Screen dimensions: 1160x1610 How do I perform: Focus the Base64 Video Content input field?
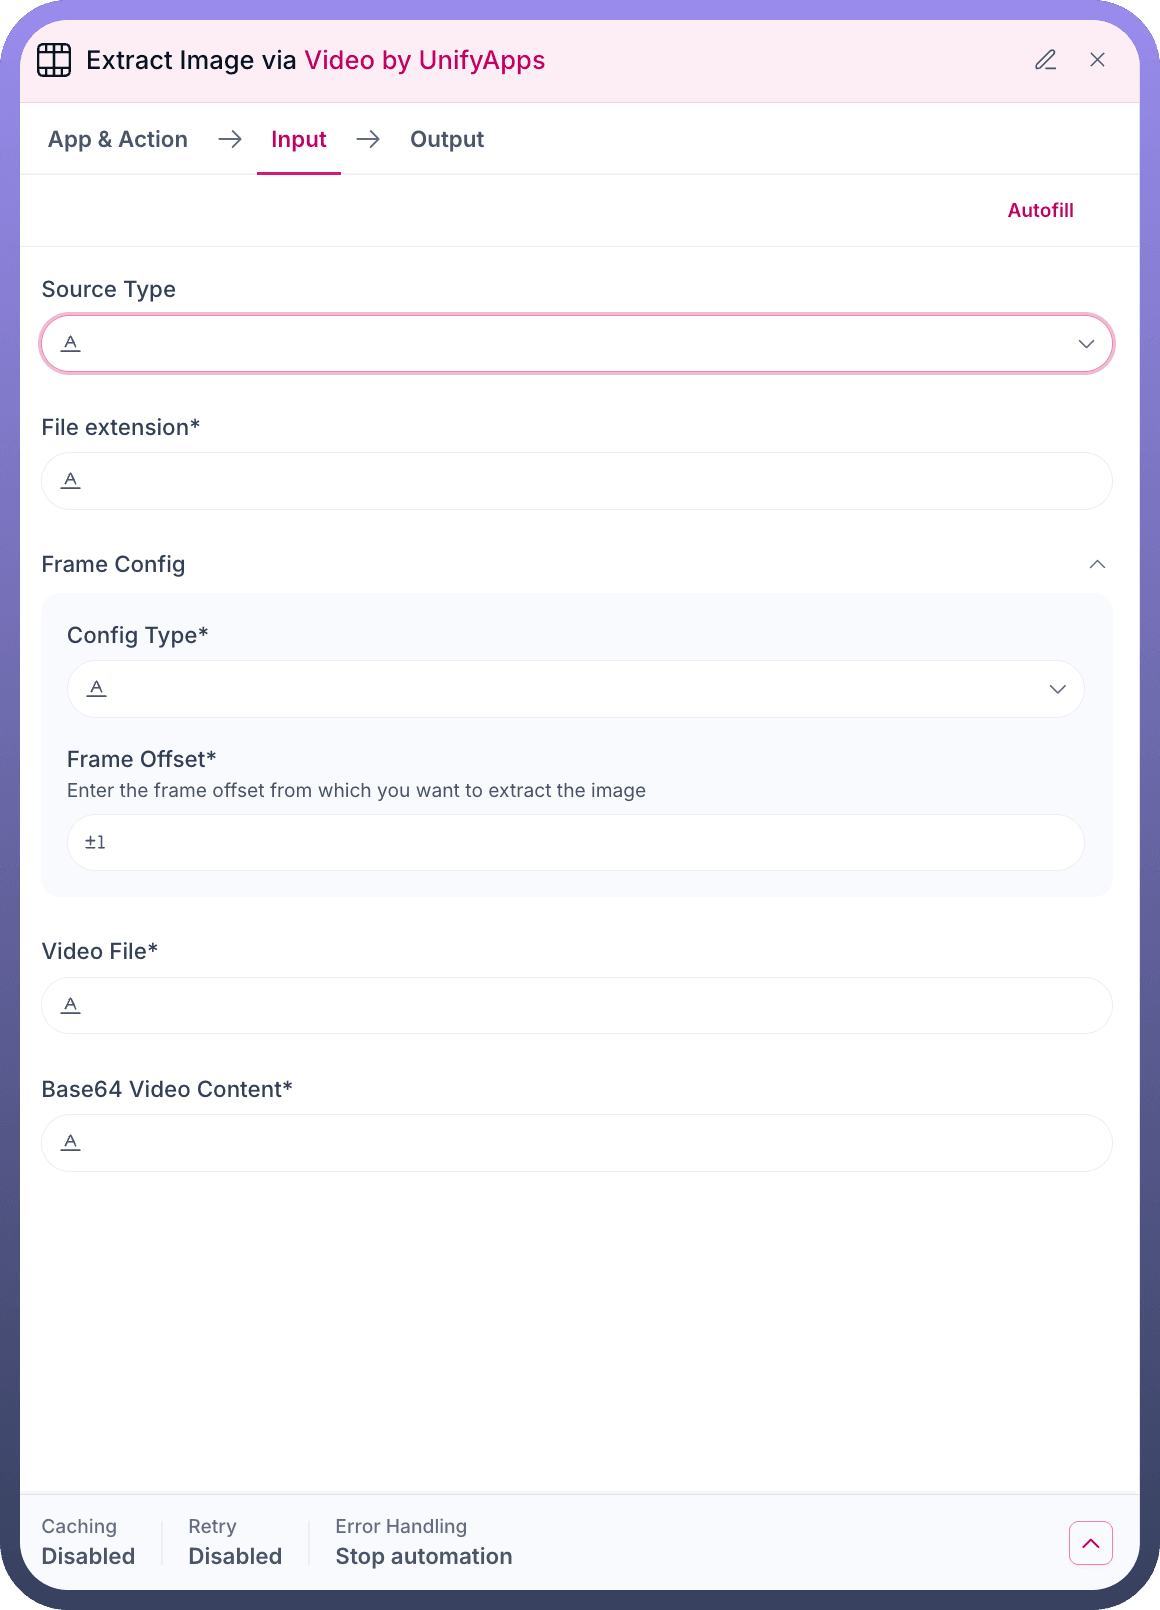(x=590, y=1142)
